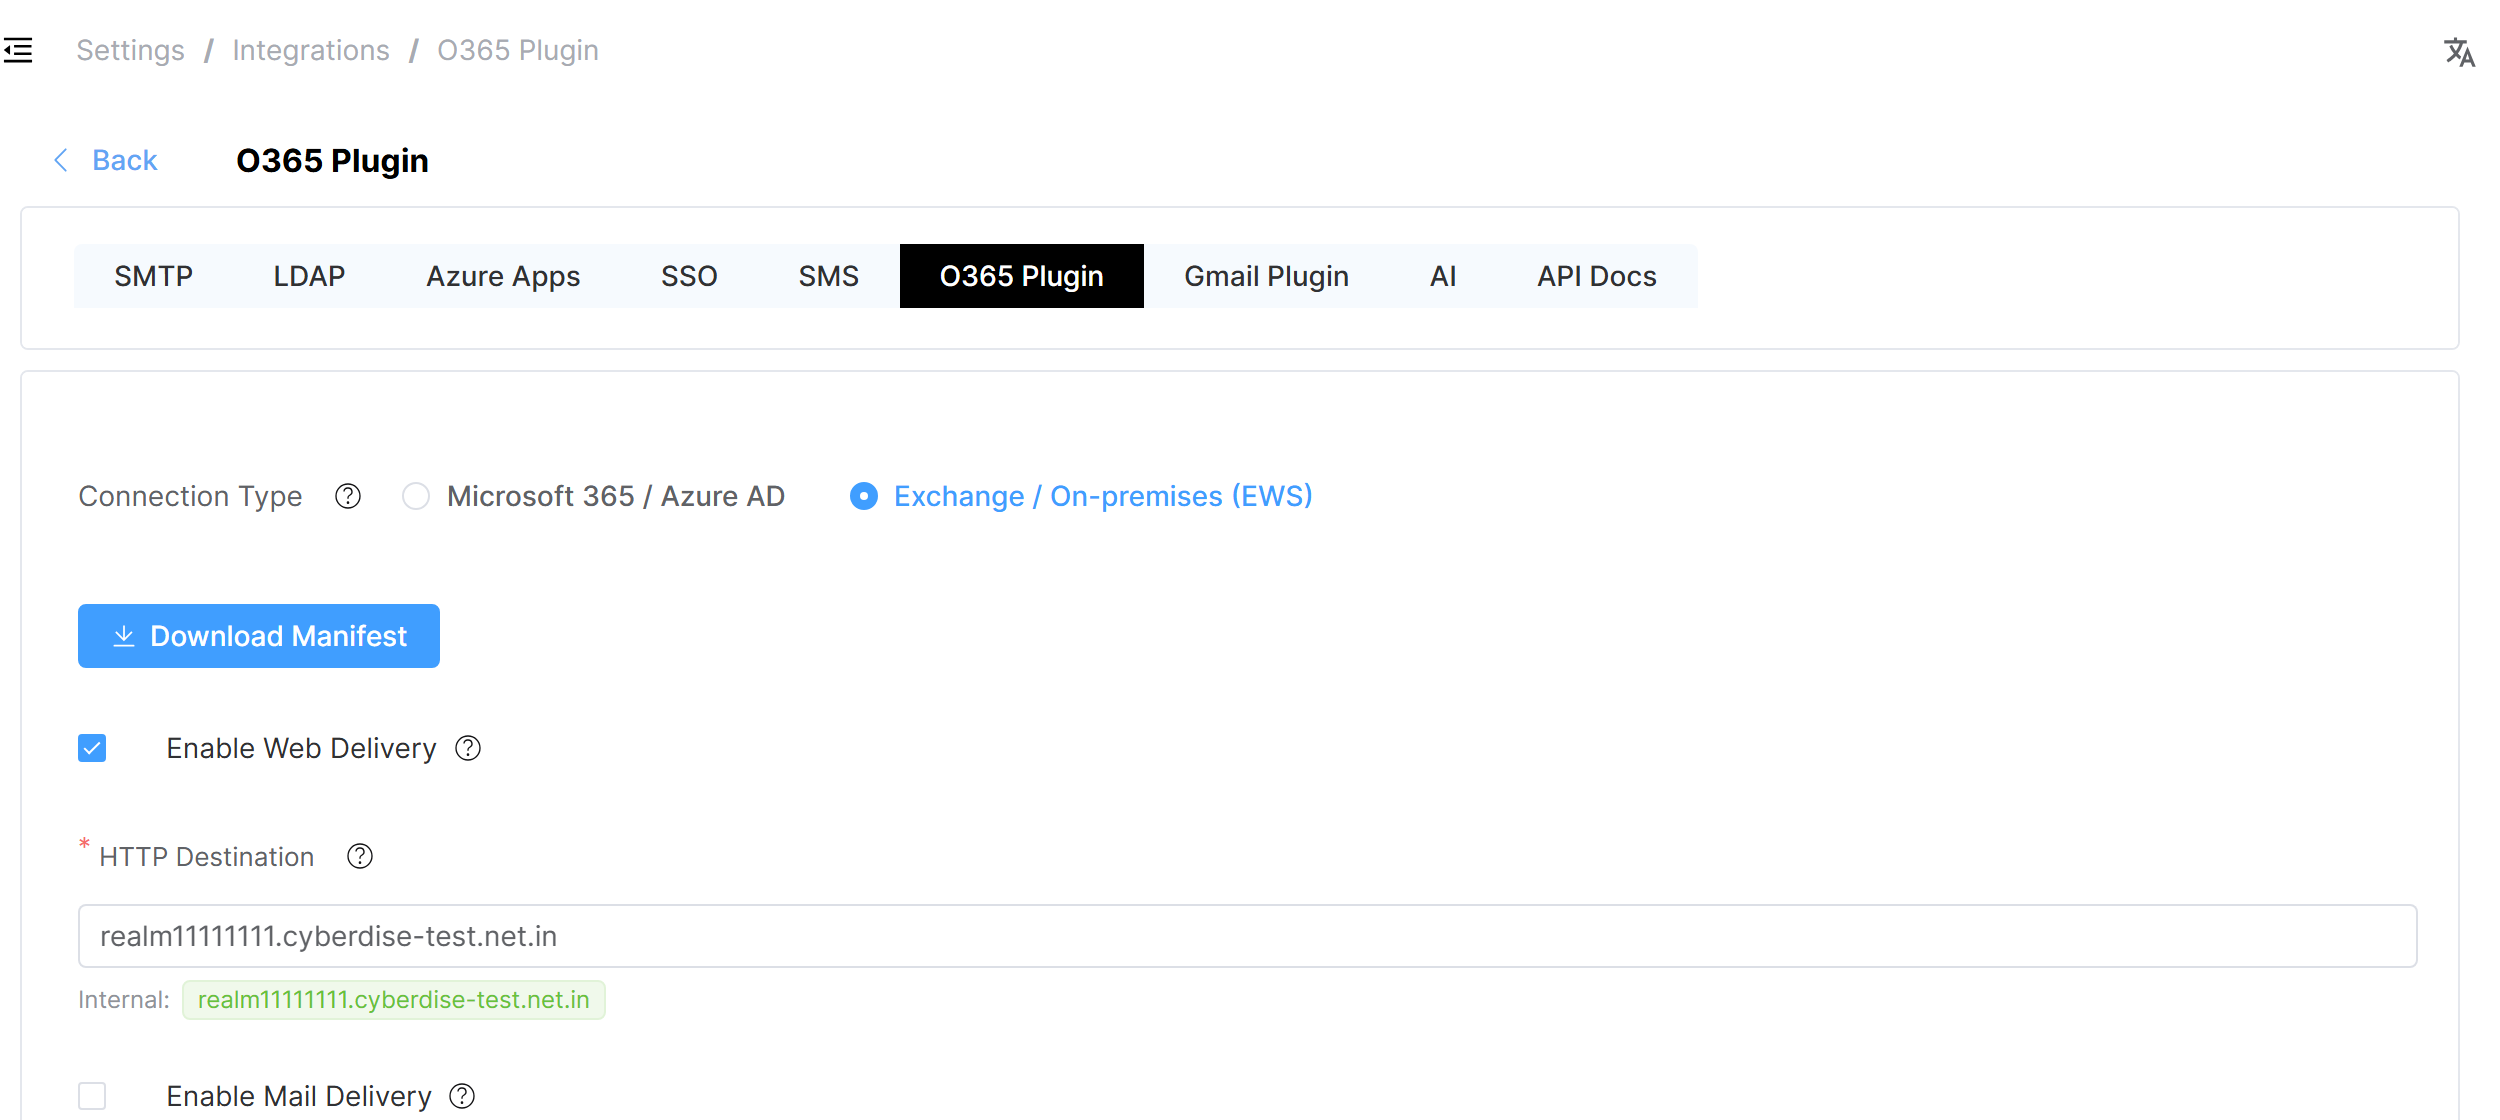This screenshot has height=1120, width=2500.
Task: Click the help icon beside Enable Web Delivery
Action: [468, 748]
